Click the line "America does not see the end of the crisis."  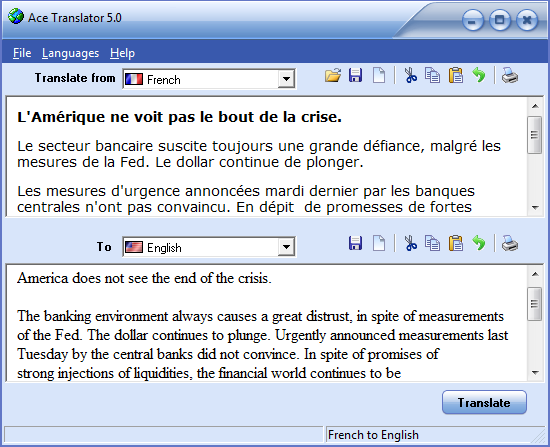coord(144,278)
